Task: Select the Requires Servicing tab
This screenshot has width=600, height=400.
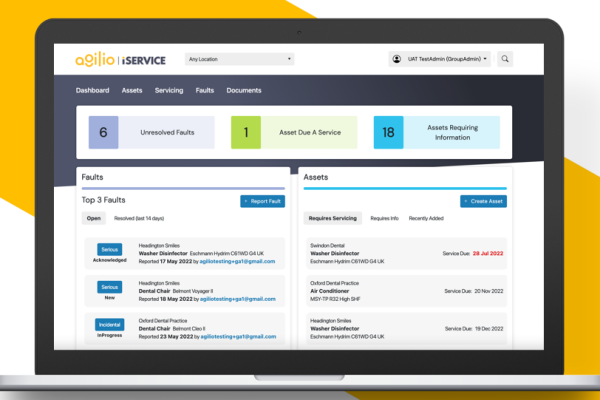Action: click(x=333, y=218)
